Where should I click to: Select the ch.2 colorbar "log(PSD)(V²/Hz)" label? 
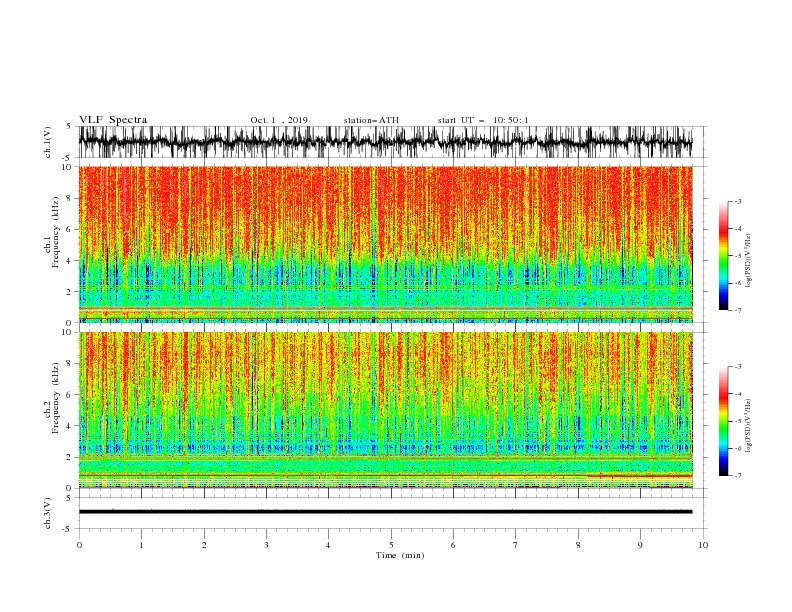click(749, 426)
